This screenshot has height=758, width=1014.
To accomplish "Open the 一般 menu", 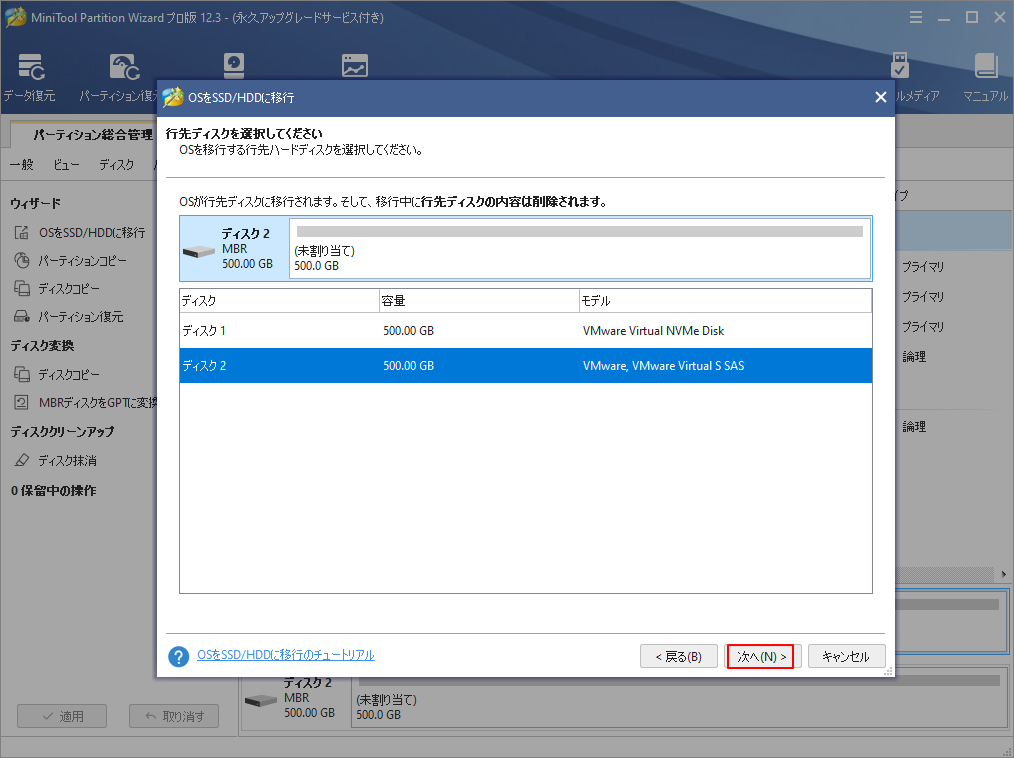I will (21, 165).
